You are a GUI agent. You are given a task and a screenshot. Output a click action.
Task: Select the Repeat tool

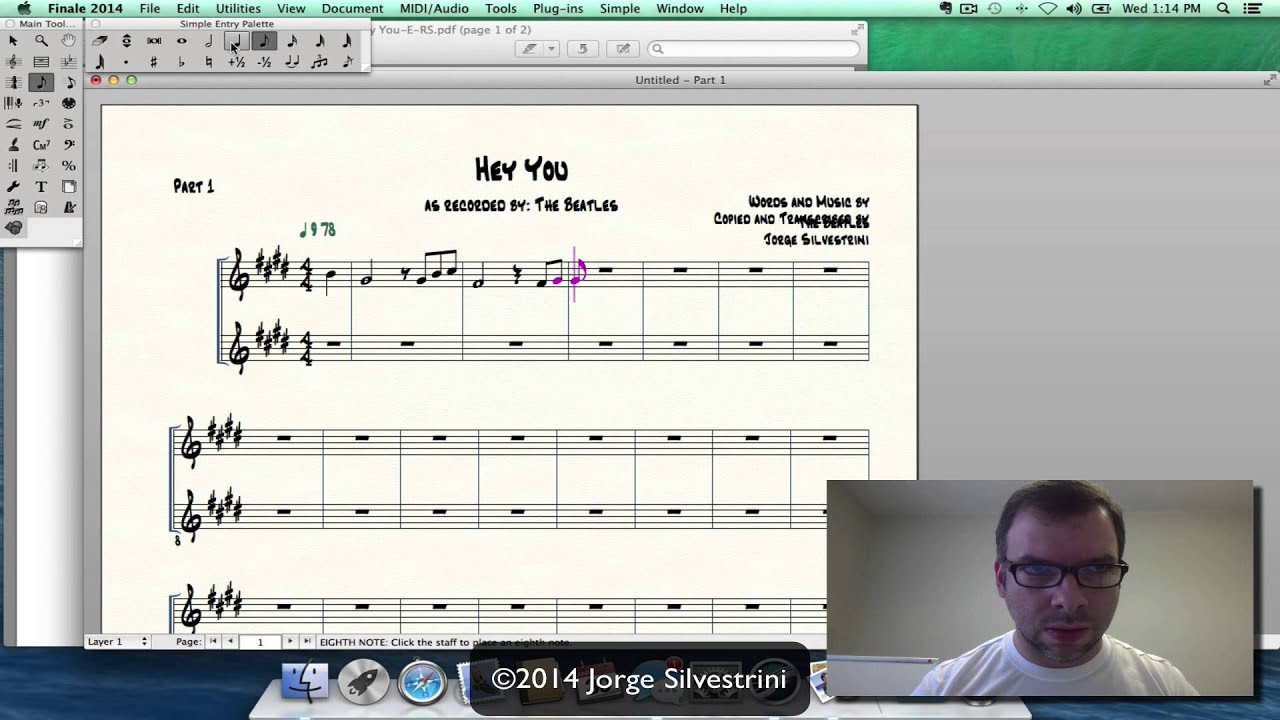tap(13, 165)
